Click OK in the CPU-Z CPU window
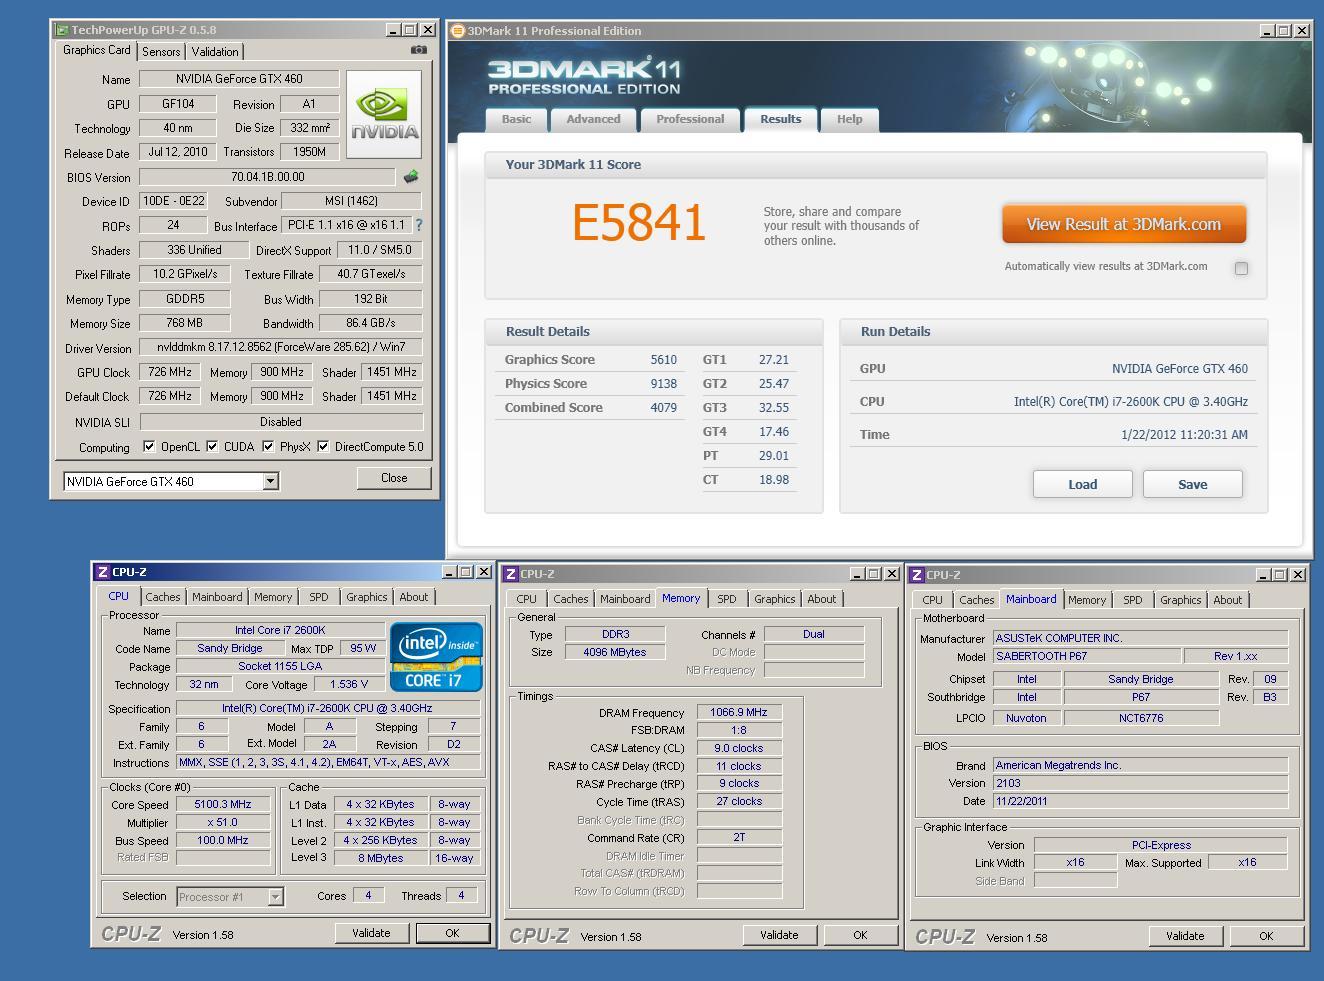The width and height of the screenshot is (1324, 981). tap(452, 933)
